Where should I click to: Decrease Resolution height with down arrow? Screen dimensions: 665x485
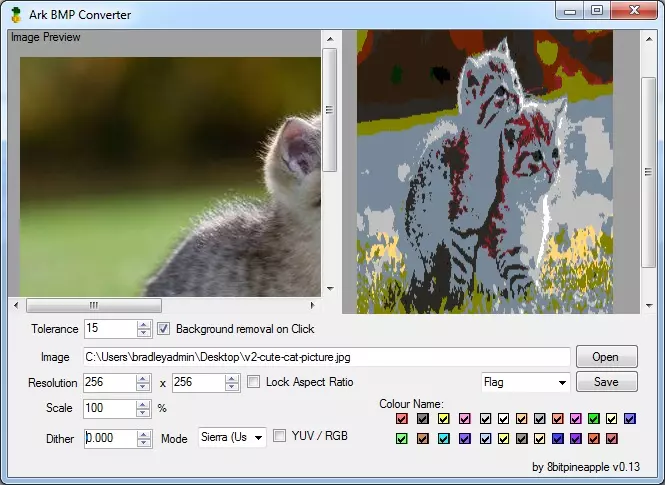[232, 387]
